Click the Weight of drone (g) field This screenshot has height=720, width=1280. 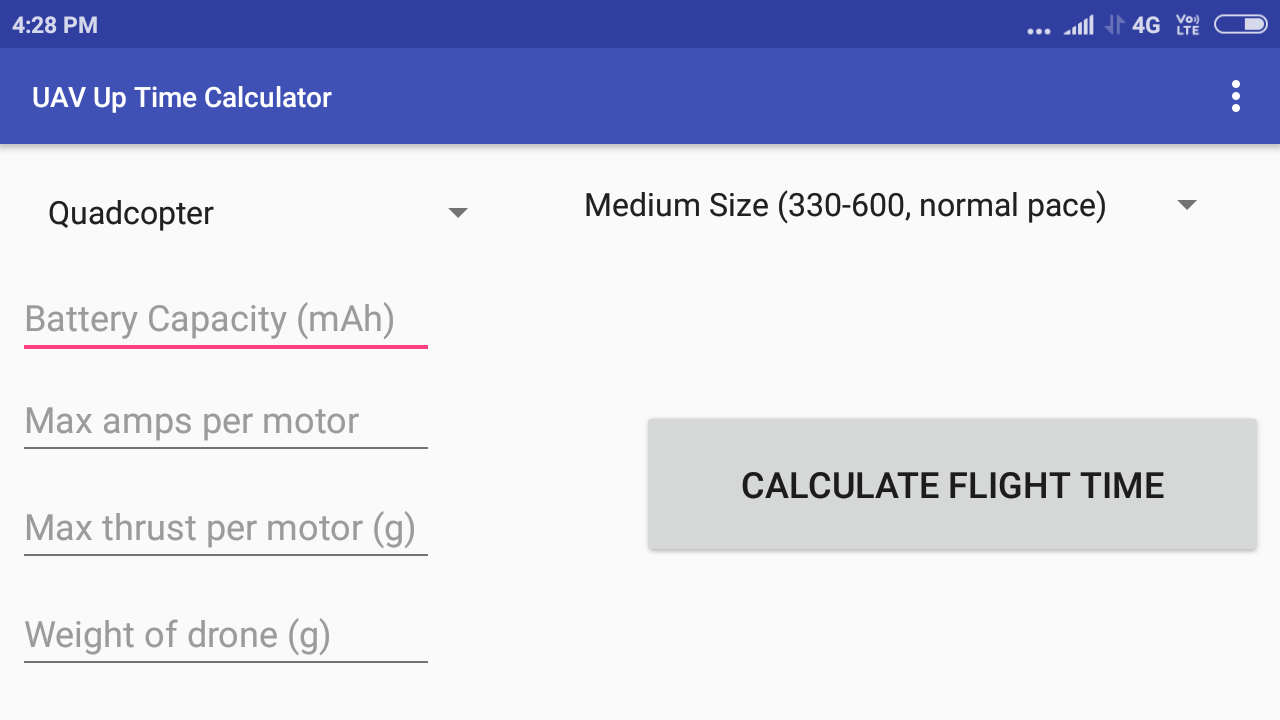coord(225,635)
